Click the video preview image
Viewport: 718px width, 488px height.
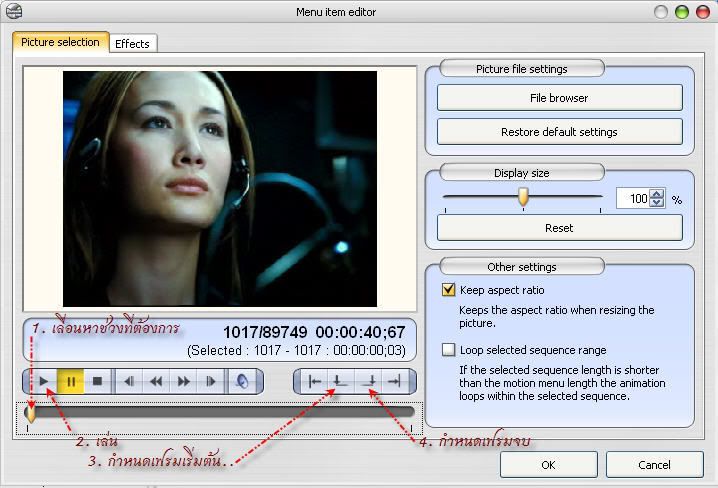pyautogui.click(x=220, y=189)
